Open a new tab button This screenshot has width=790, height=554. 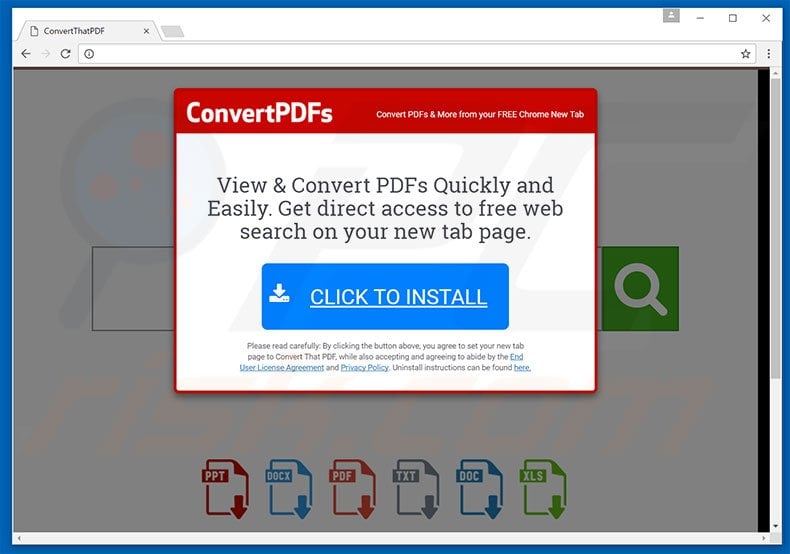[x=173, y=32]
